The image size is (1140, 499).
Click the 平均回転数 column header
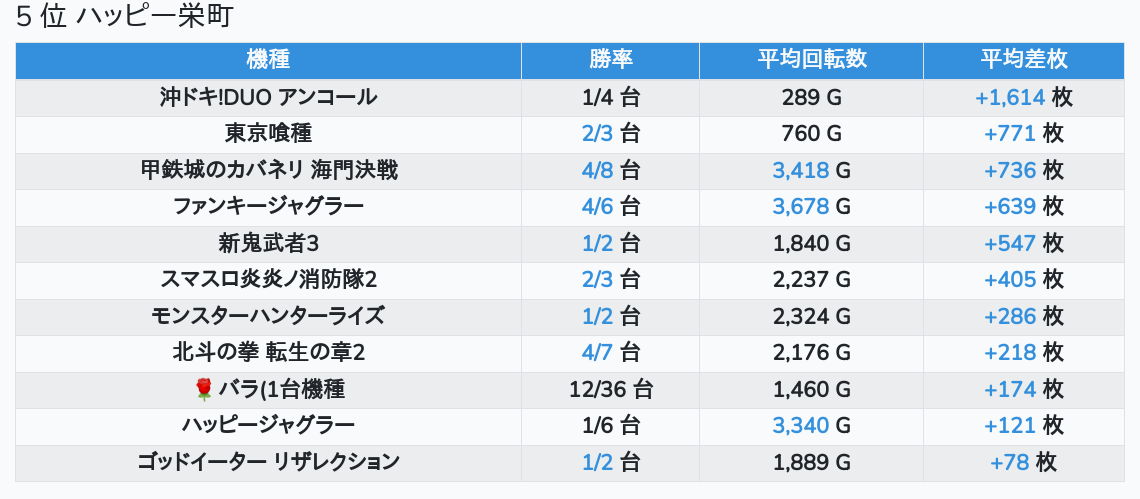click(x=811, y=60)
